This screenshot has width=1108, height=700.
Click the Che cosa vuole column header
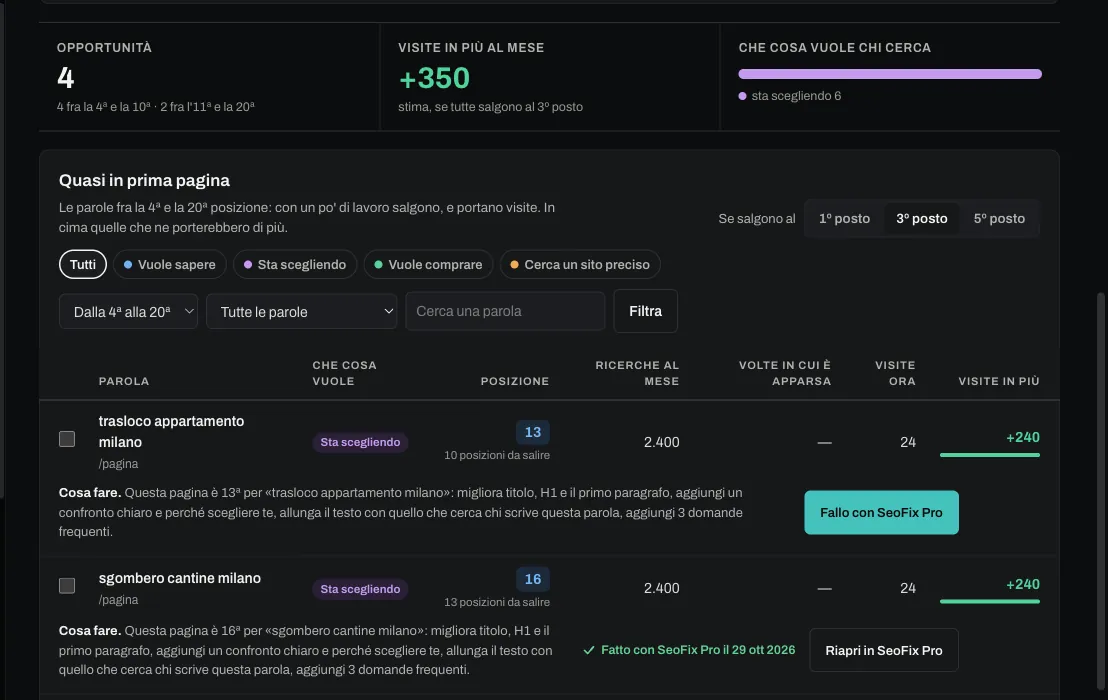coord(344,373)
